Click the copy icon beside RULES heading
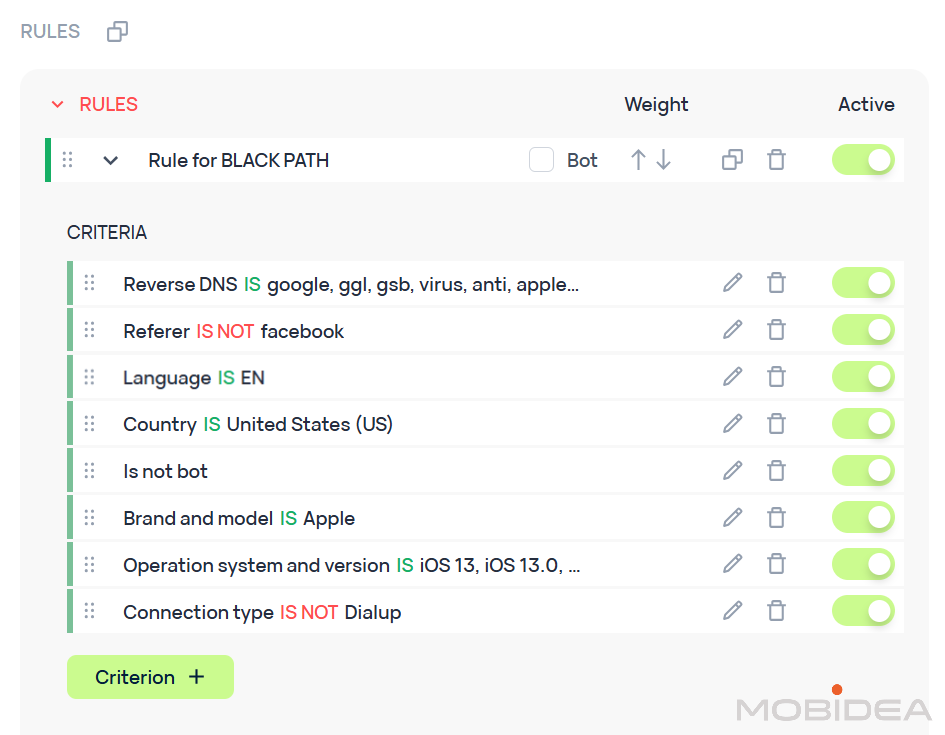The image size is (945, 735). click(x=117, y=32)
